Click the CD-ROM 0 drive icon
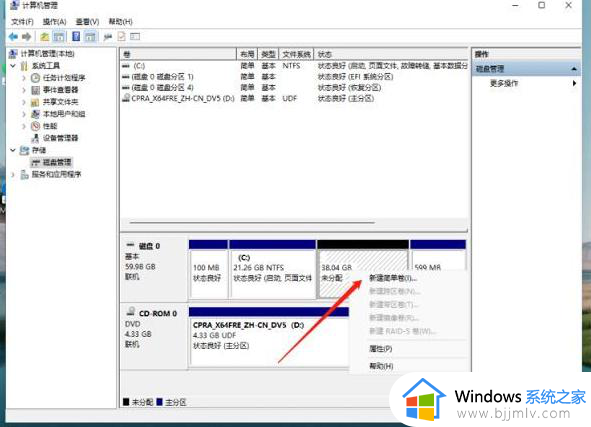 pos(131,312)
